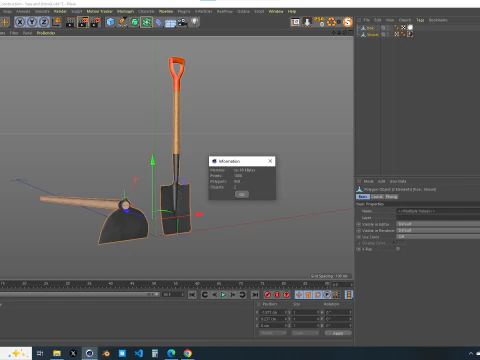The width and height of the screenshot is (480, 360).
Task: Toggle Rotation keyframe recording
Action: (x=318, y=295)
